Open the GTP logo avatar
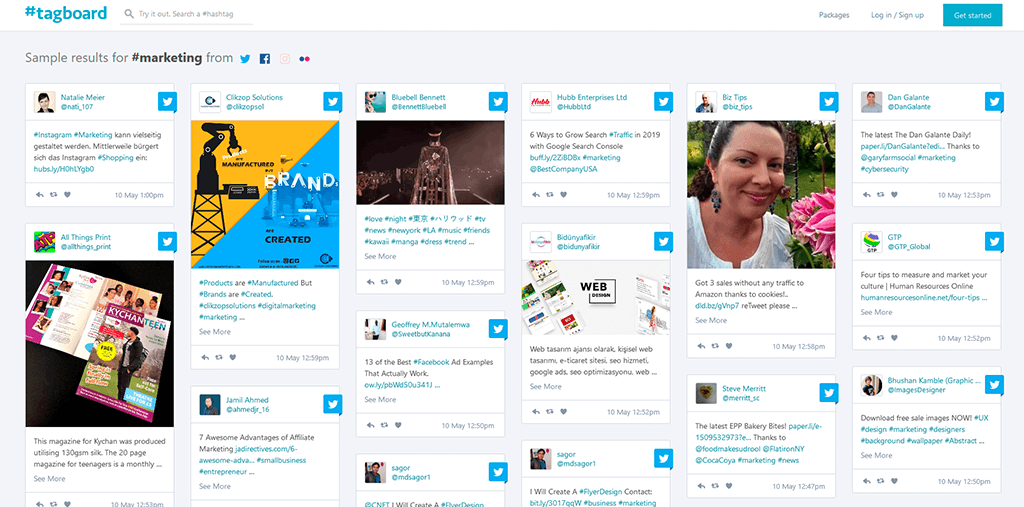The height and width of the screenshot is (507, 1024). 871,242
